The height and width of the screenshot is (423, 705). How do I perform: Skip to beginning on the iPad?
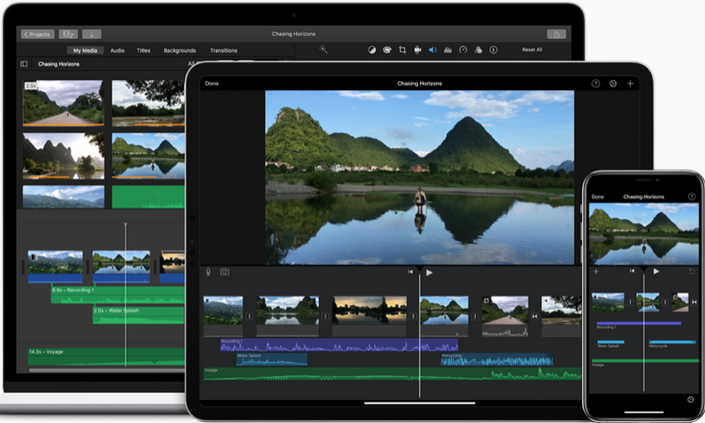(410, 272)
